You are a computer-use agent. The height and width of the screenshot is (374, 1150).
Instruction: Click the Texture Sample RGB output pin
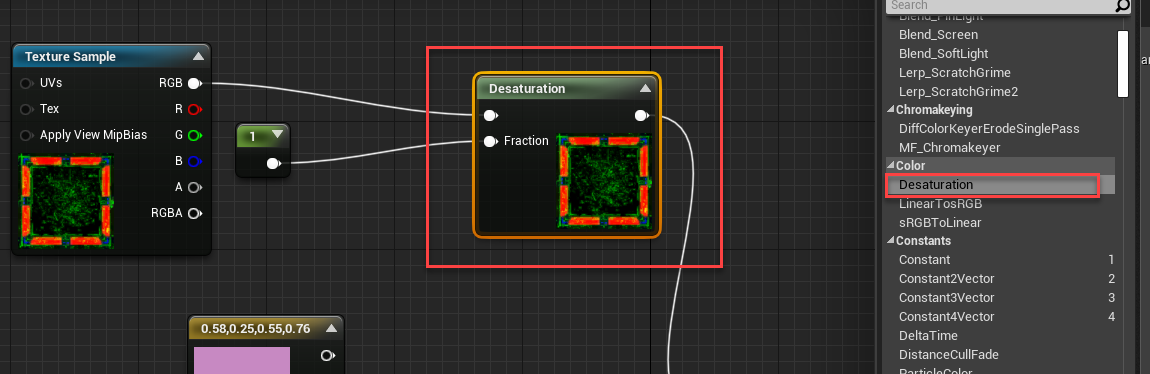tap(194, 84)
